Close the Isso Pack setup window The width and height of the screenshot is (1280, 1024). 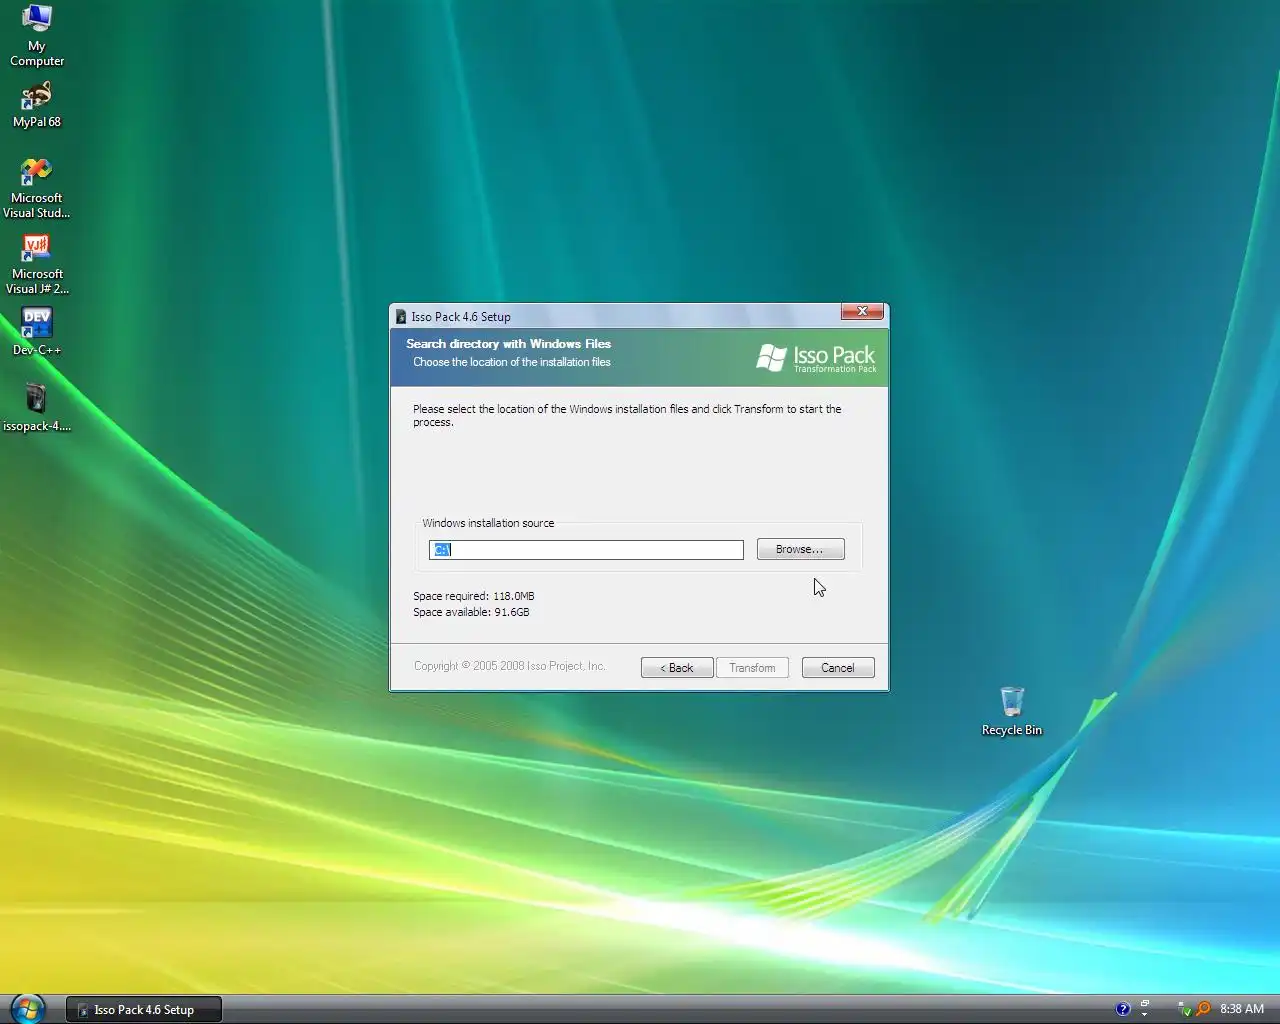862,311
